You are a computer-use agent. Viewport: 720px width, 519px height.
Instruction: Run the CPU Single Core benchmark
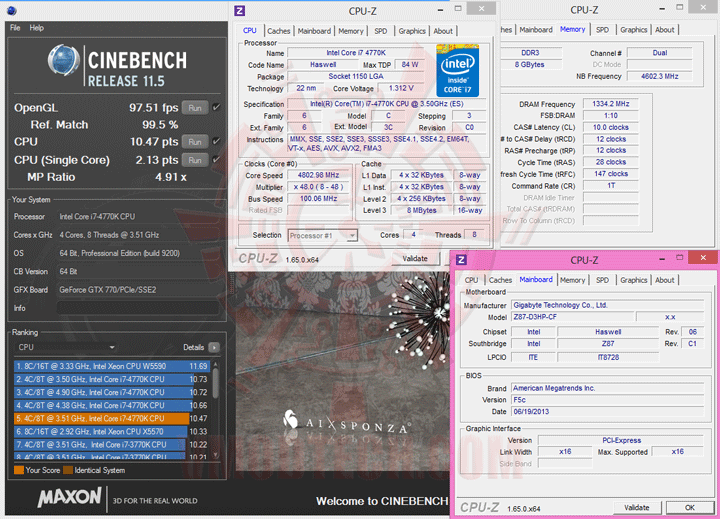(195, 160)
